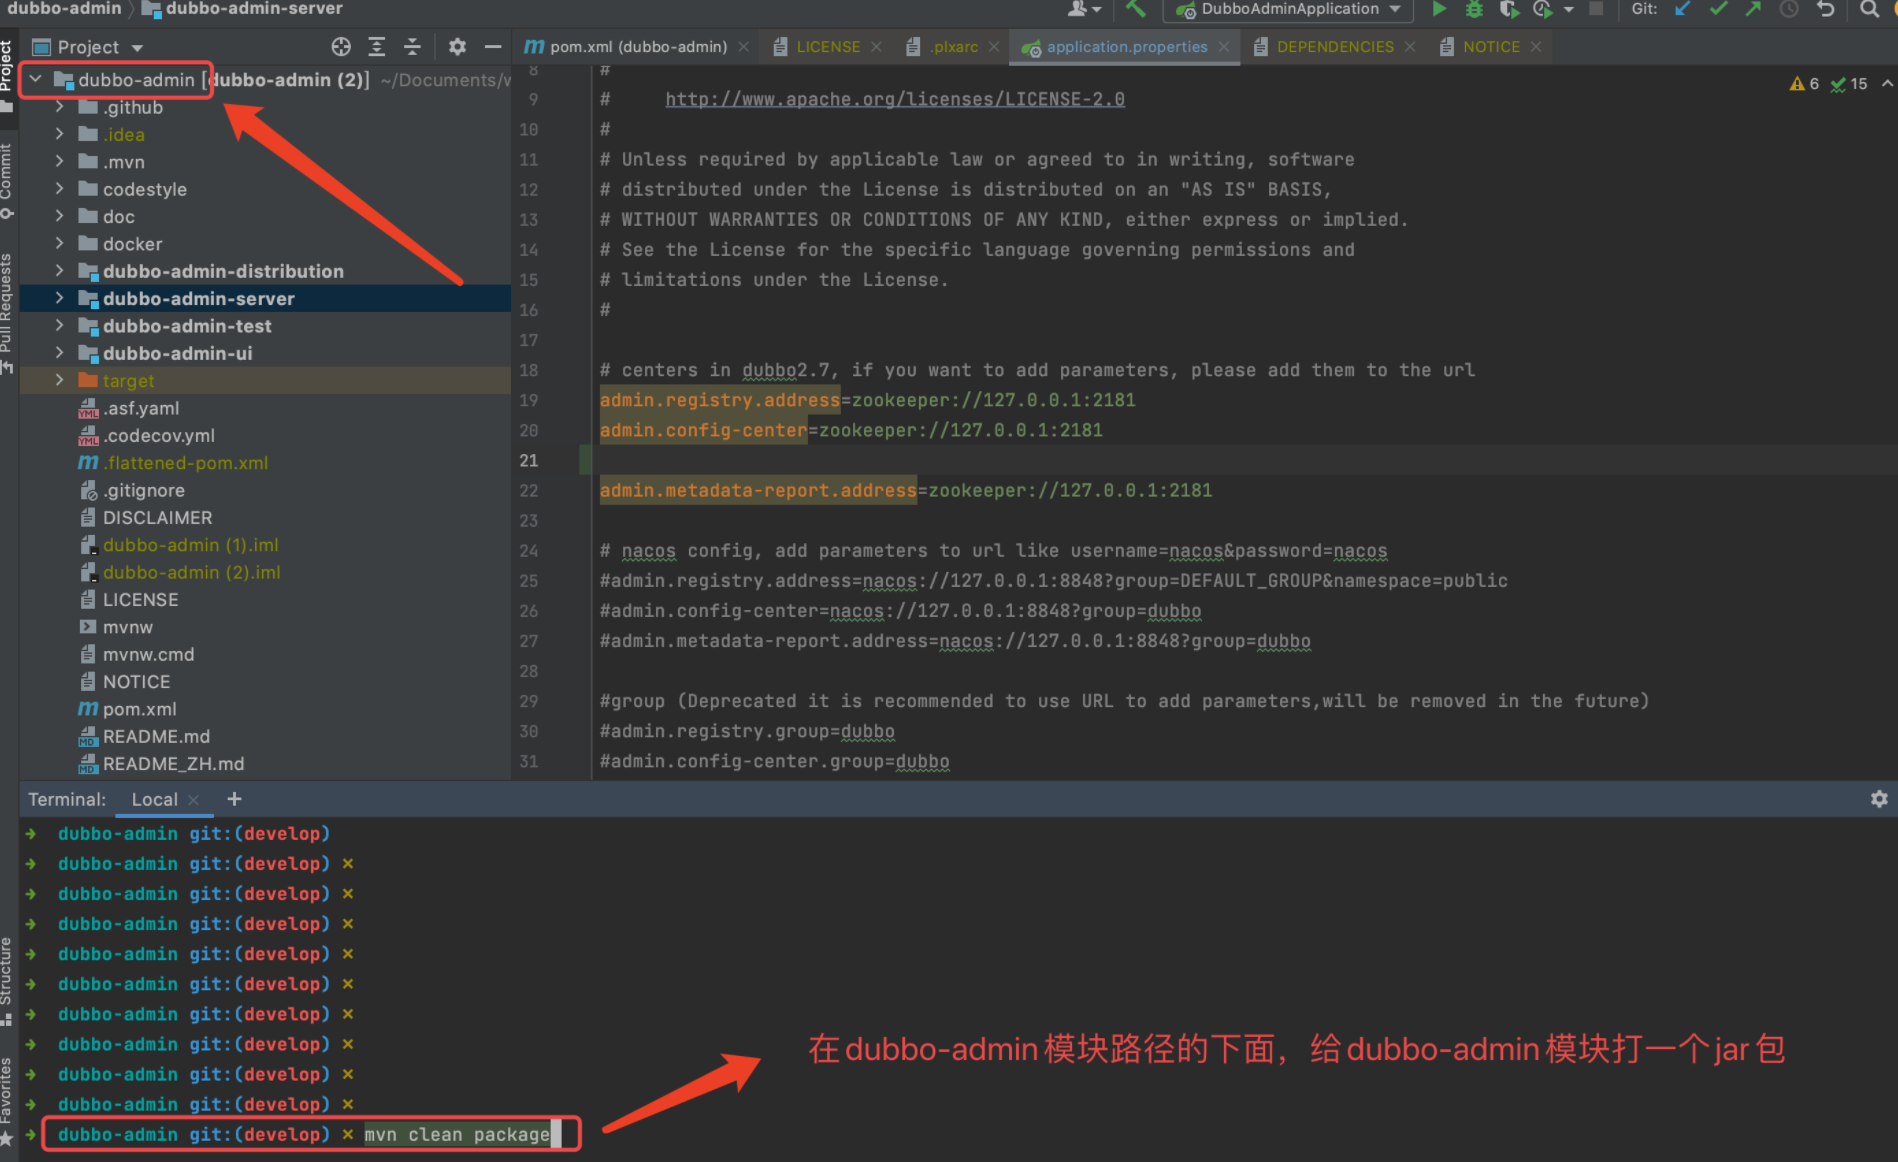Run DubboAdminApplication with the green play icon

pos(1438,9)
